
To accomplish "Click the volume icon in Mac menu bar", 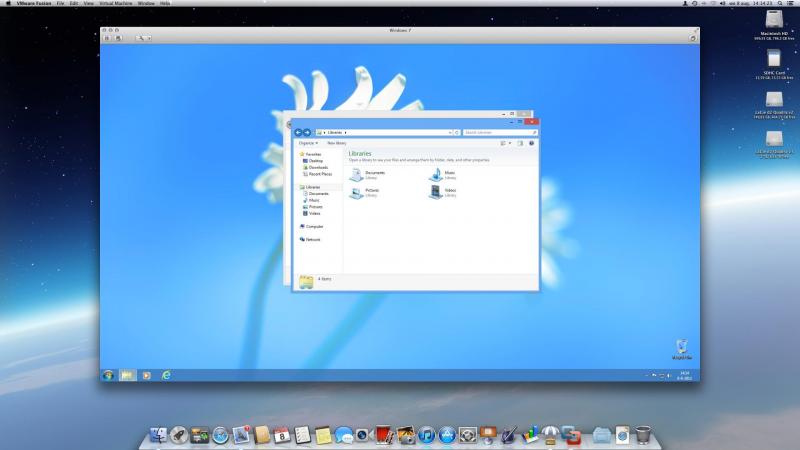I will (x=722, y=3).
